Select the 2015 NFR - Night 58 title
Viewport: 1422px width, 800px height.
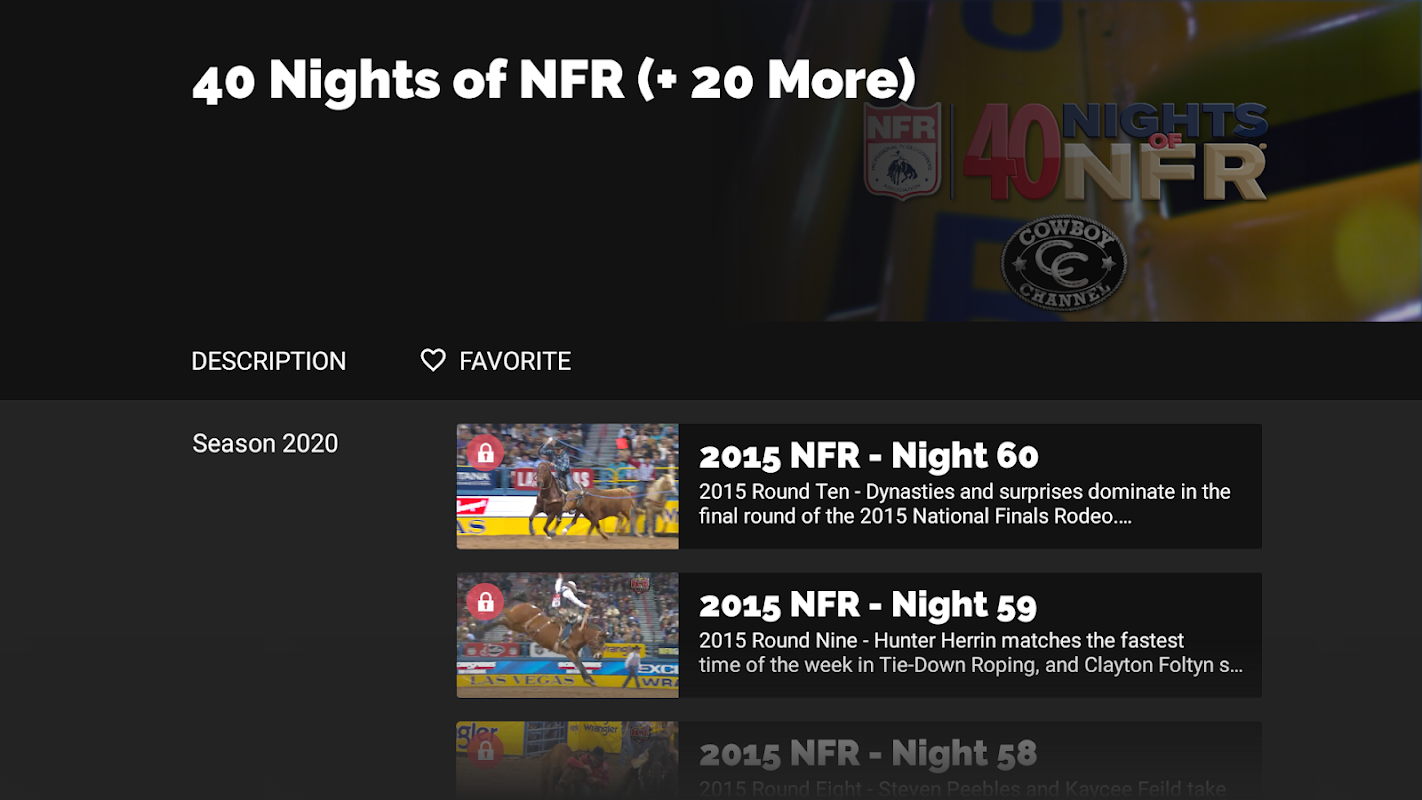pyautogui.click(x=867, y=754)
